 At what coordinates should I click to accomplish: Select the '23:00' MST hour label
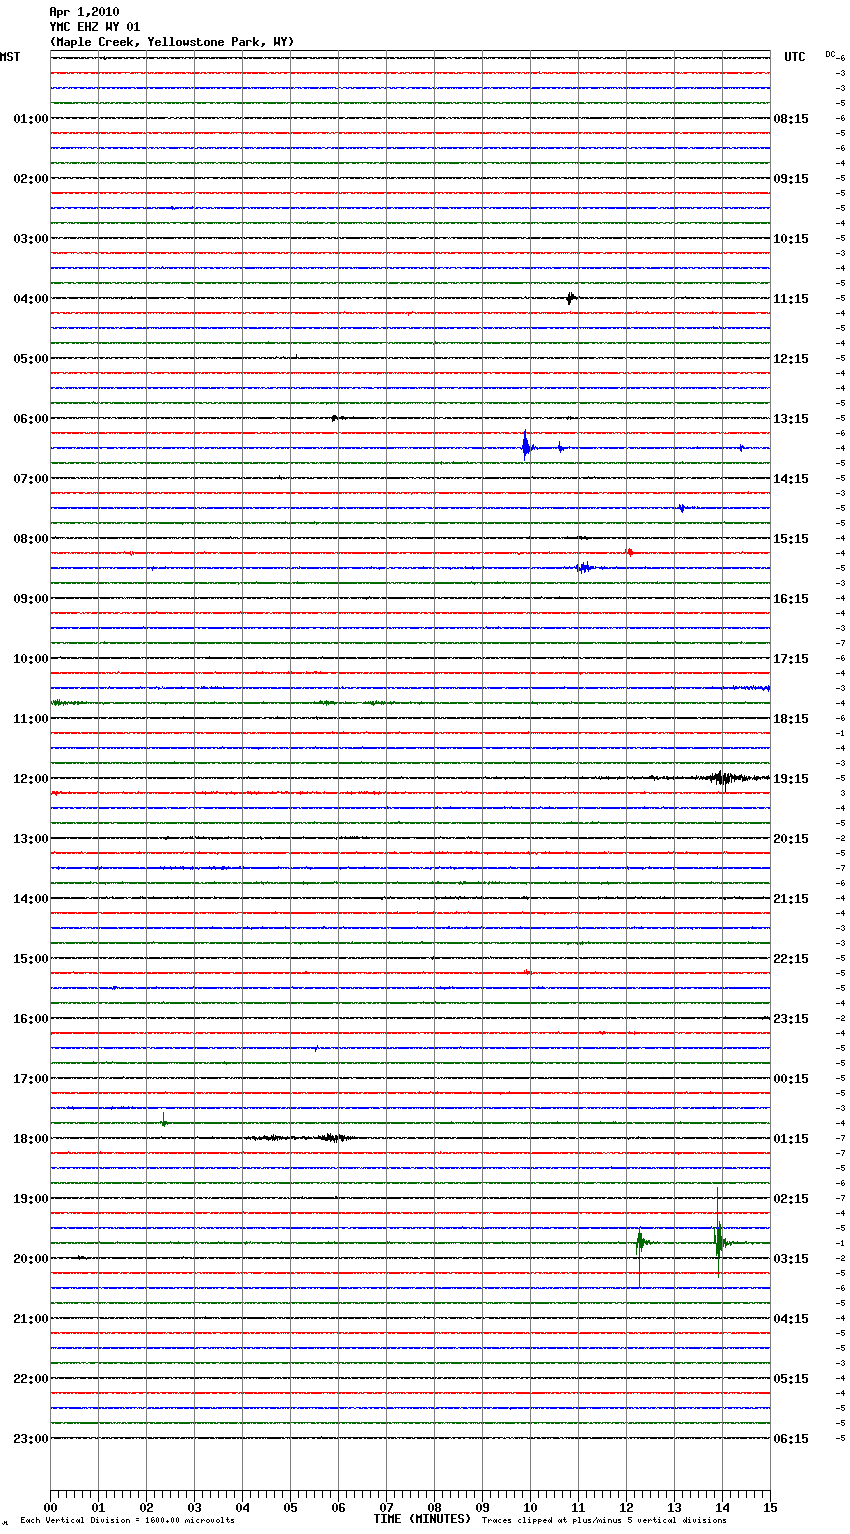point(31,1439)
